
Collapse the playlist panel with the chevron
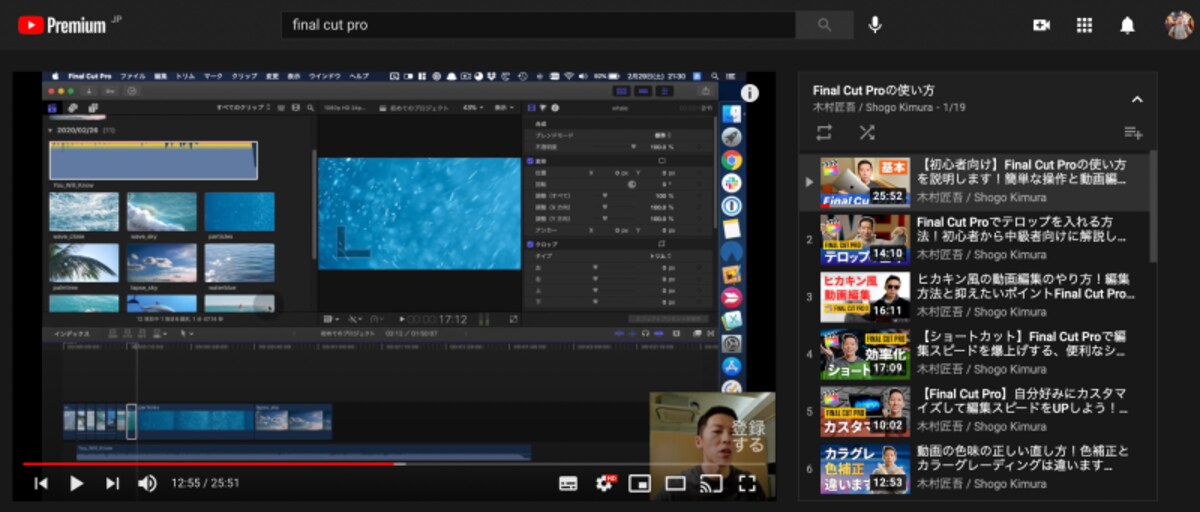point(1136,99)
